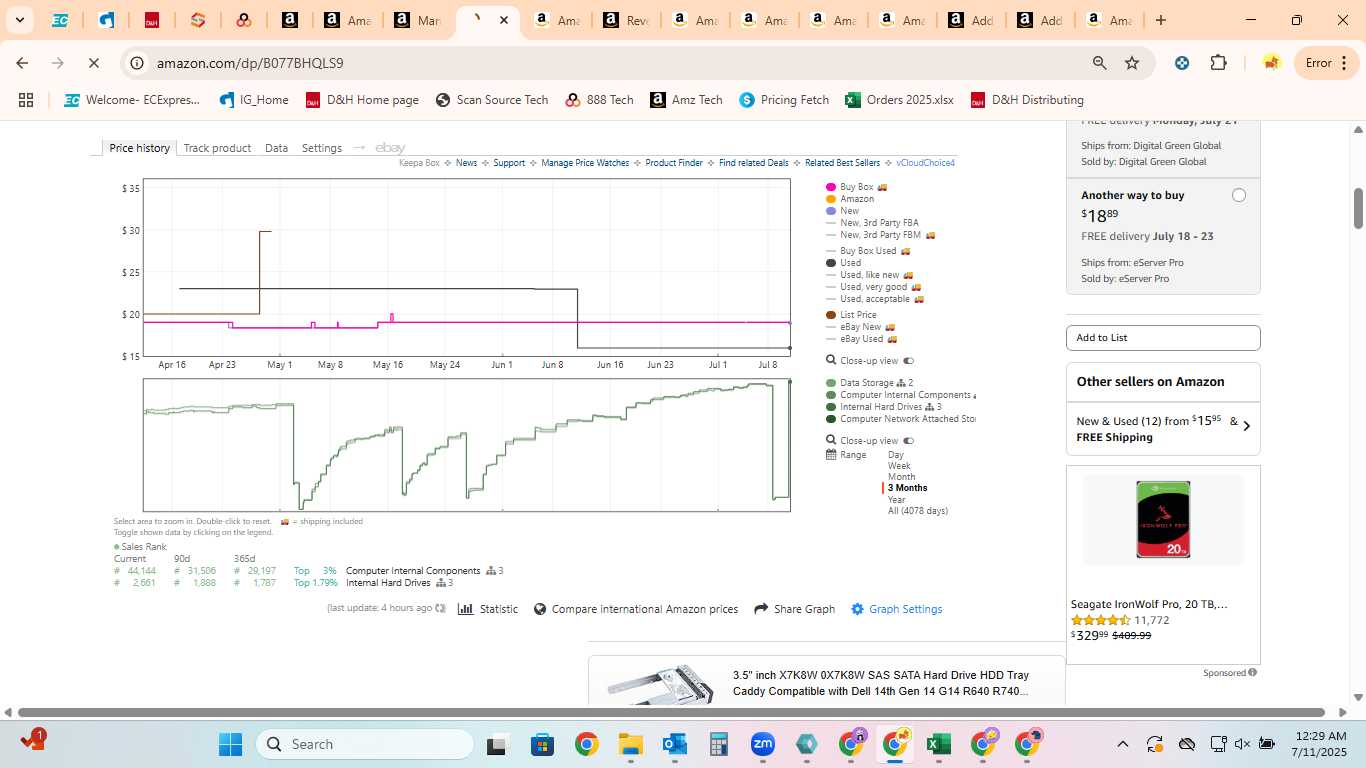Open the tab search dropdown arrow
1366x768 pixels.
(19, 20)
